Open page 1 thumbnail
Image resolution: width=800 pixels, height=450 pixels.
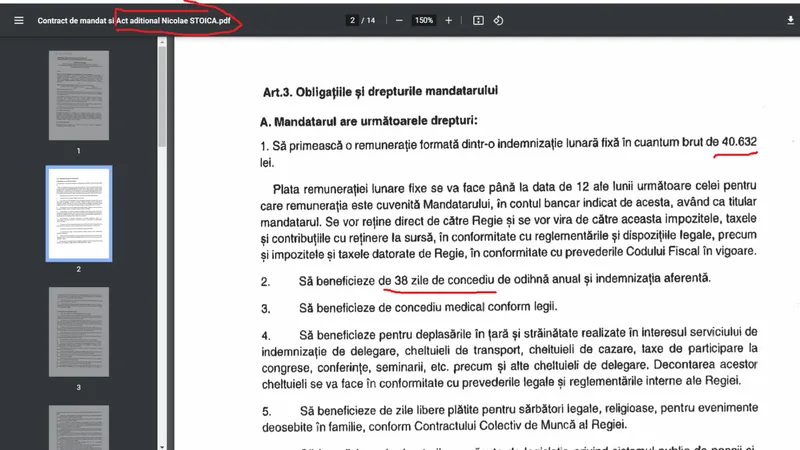pos(79,95)
